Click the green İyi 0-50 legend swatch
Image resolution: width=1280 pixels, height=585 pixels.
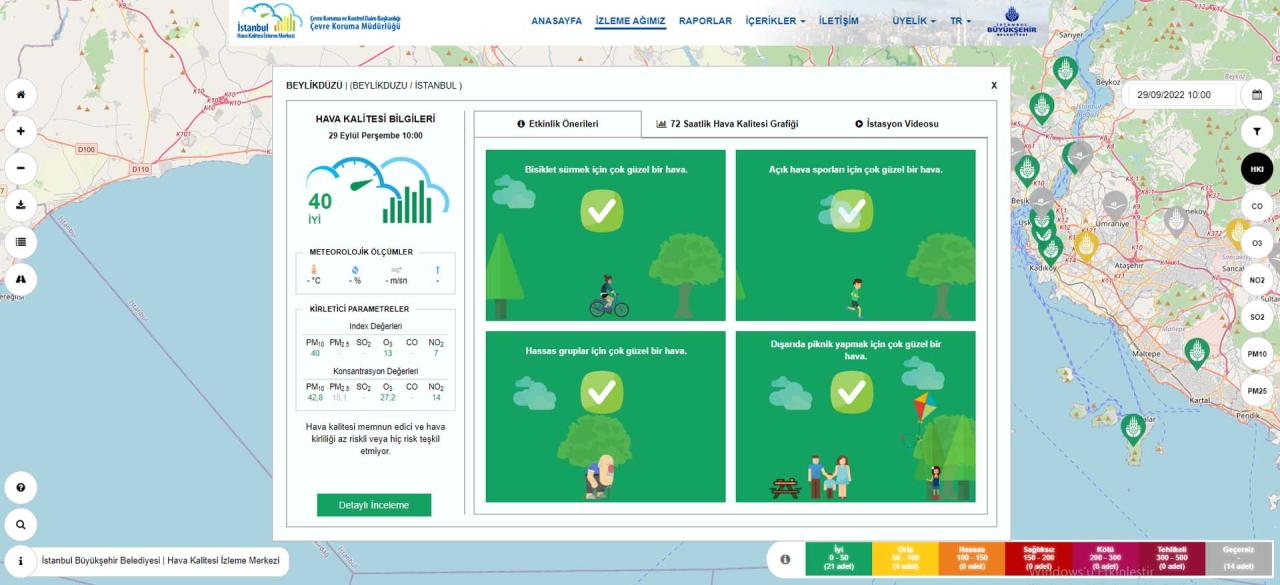pyautogui.click(x=838, y=559)
